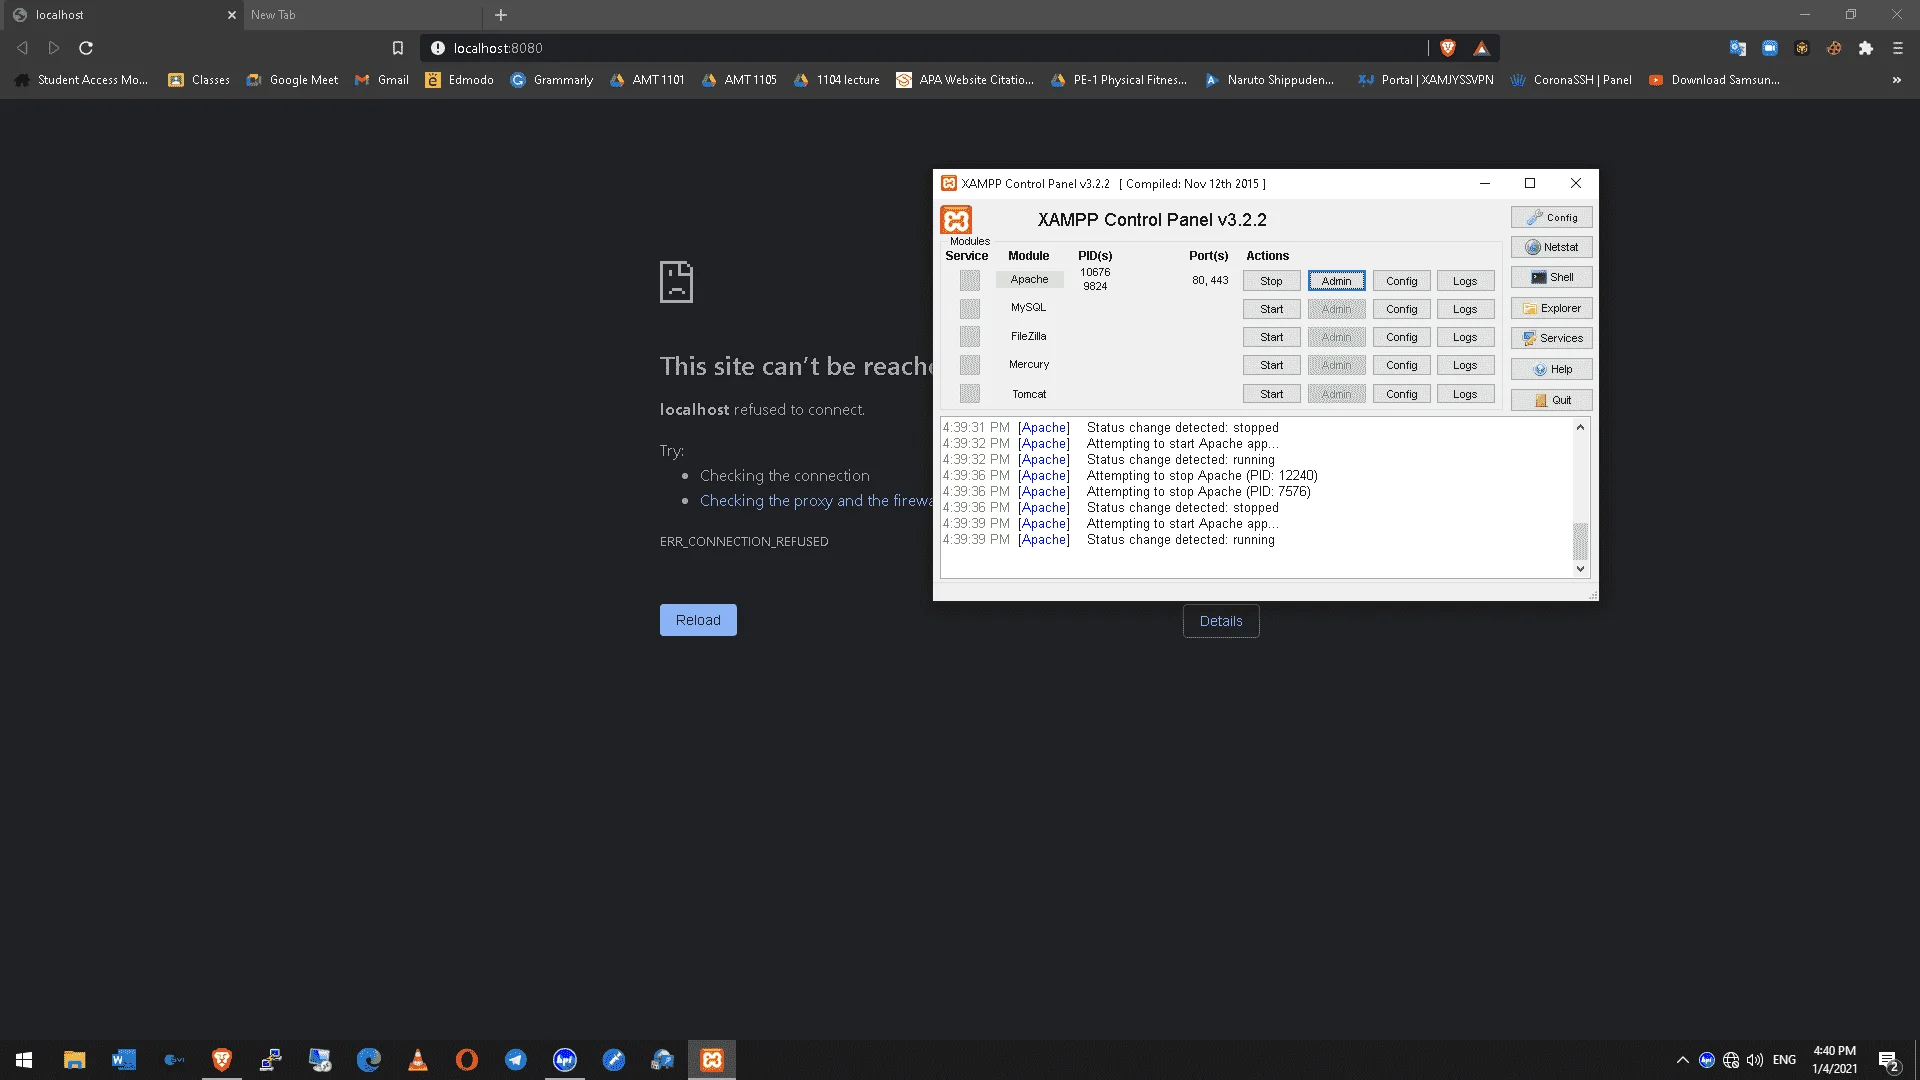Open a new browser tab
Screen dimensions: 1920x1080
[501, 15]
